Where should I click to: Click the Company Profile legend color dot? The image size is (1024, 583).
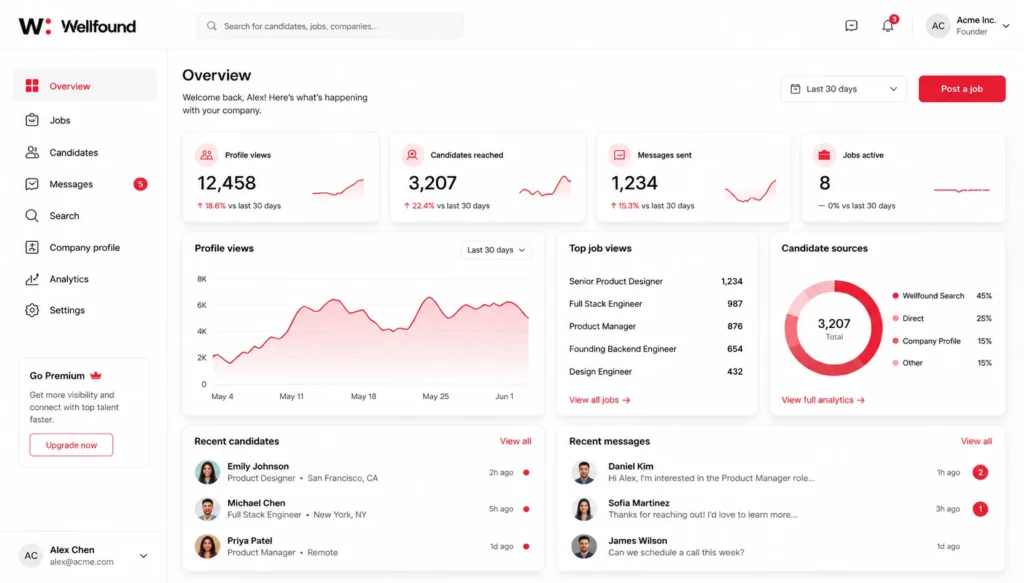coord(895,341)
